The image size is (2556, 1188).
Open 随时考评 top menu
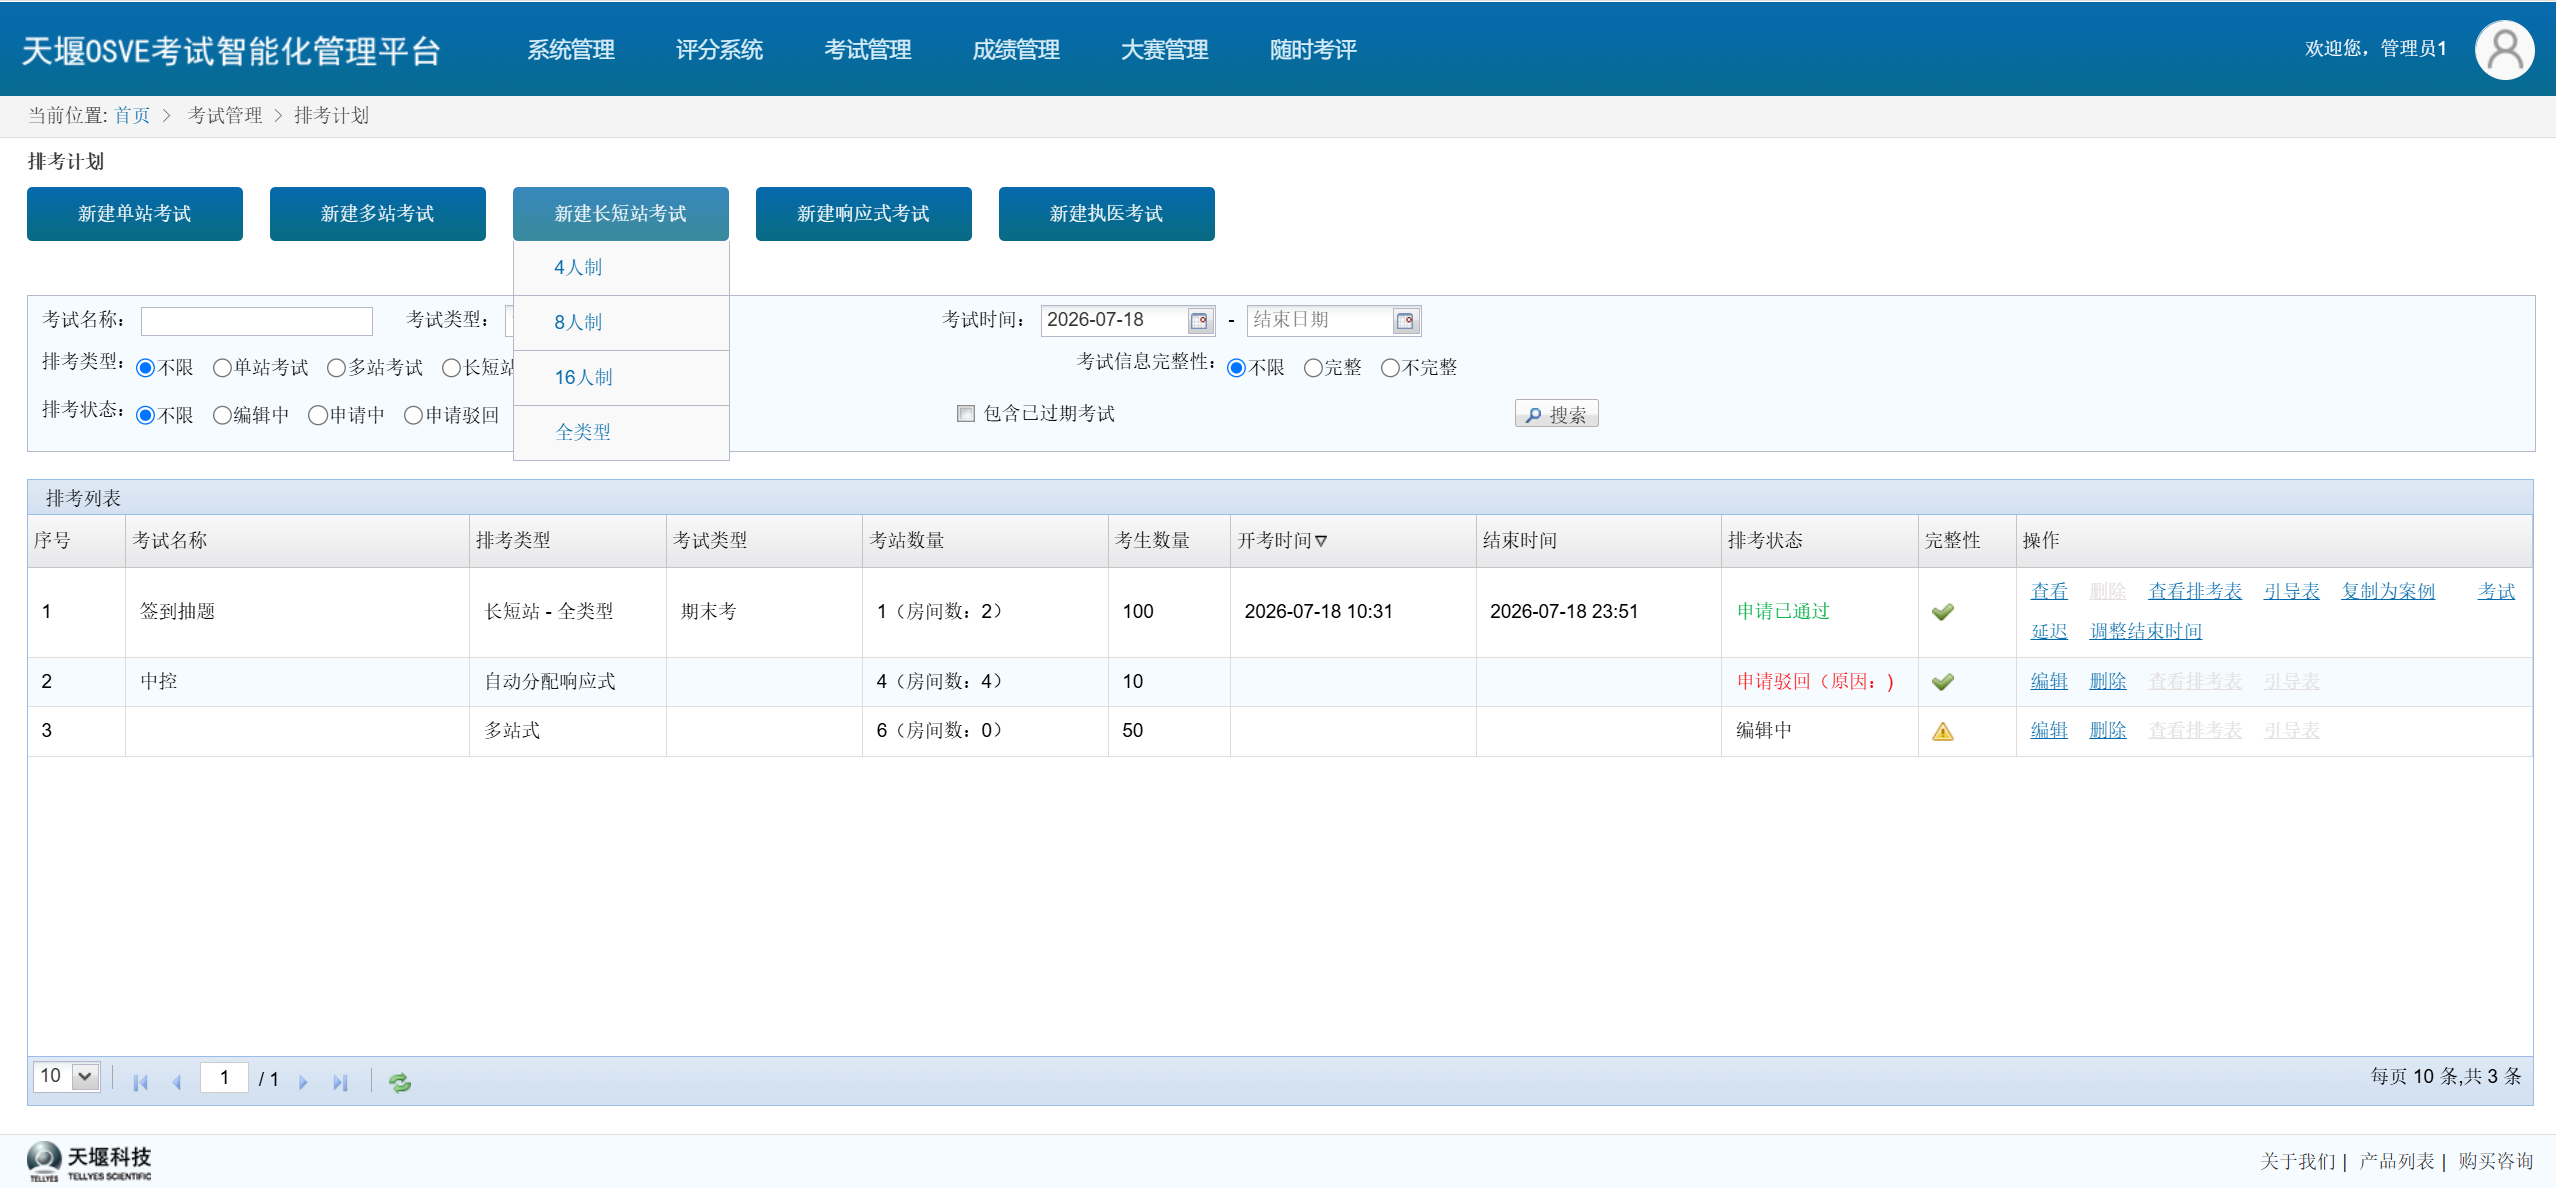(x=1313, y=50)
